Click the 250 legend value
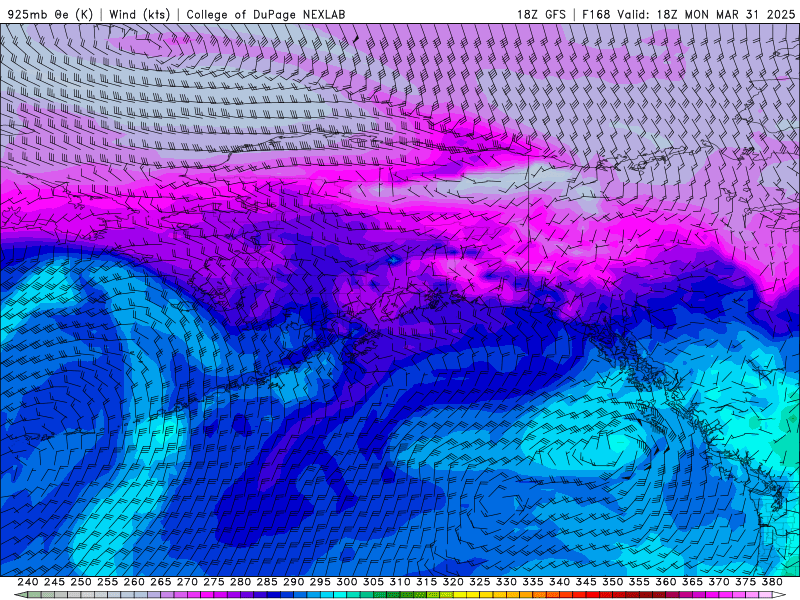Screen dimensions: 800x600 pyautogui.click(x=81, y=582)
